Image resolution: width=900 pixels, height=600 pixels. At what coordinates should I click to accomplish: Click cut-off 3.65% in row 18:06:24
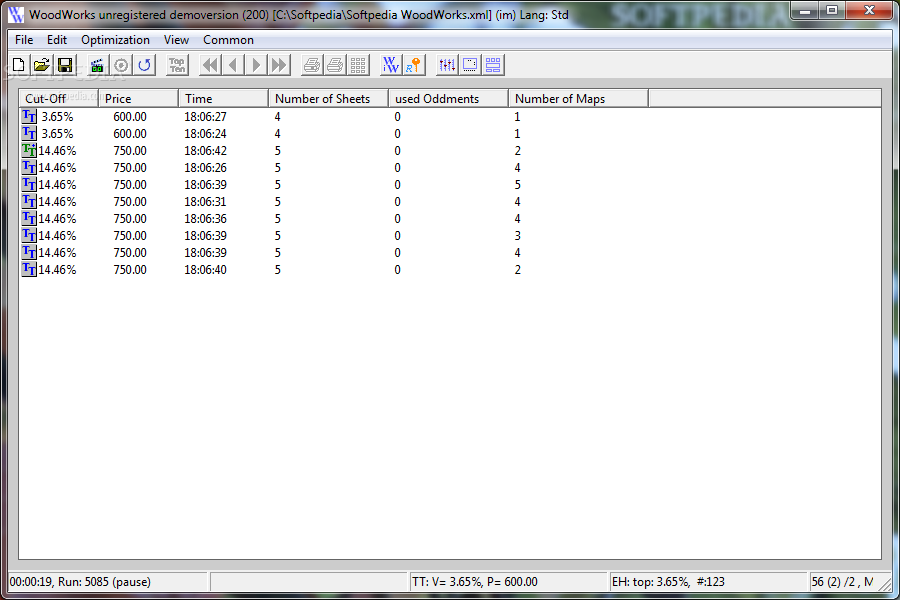tap(57, 133)
